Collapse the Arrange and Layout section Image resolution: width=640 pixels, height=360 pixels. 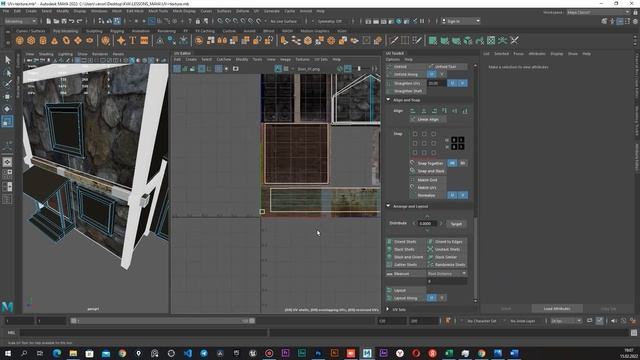[389, 207]
